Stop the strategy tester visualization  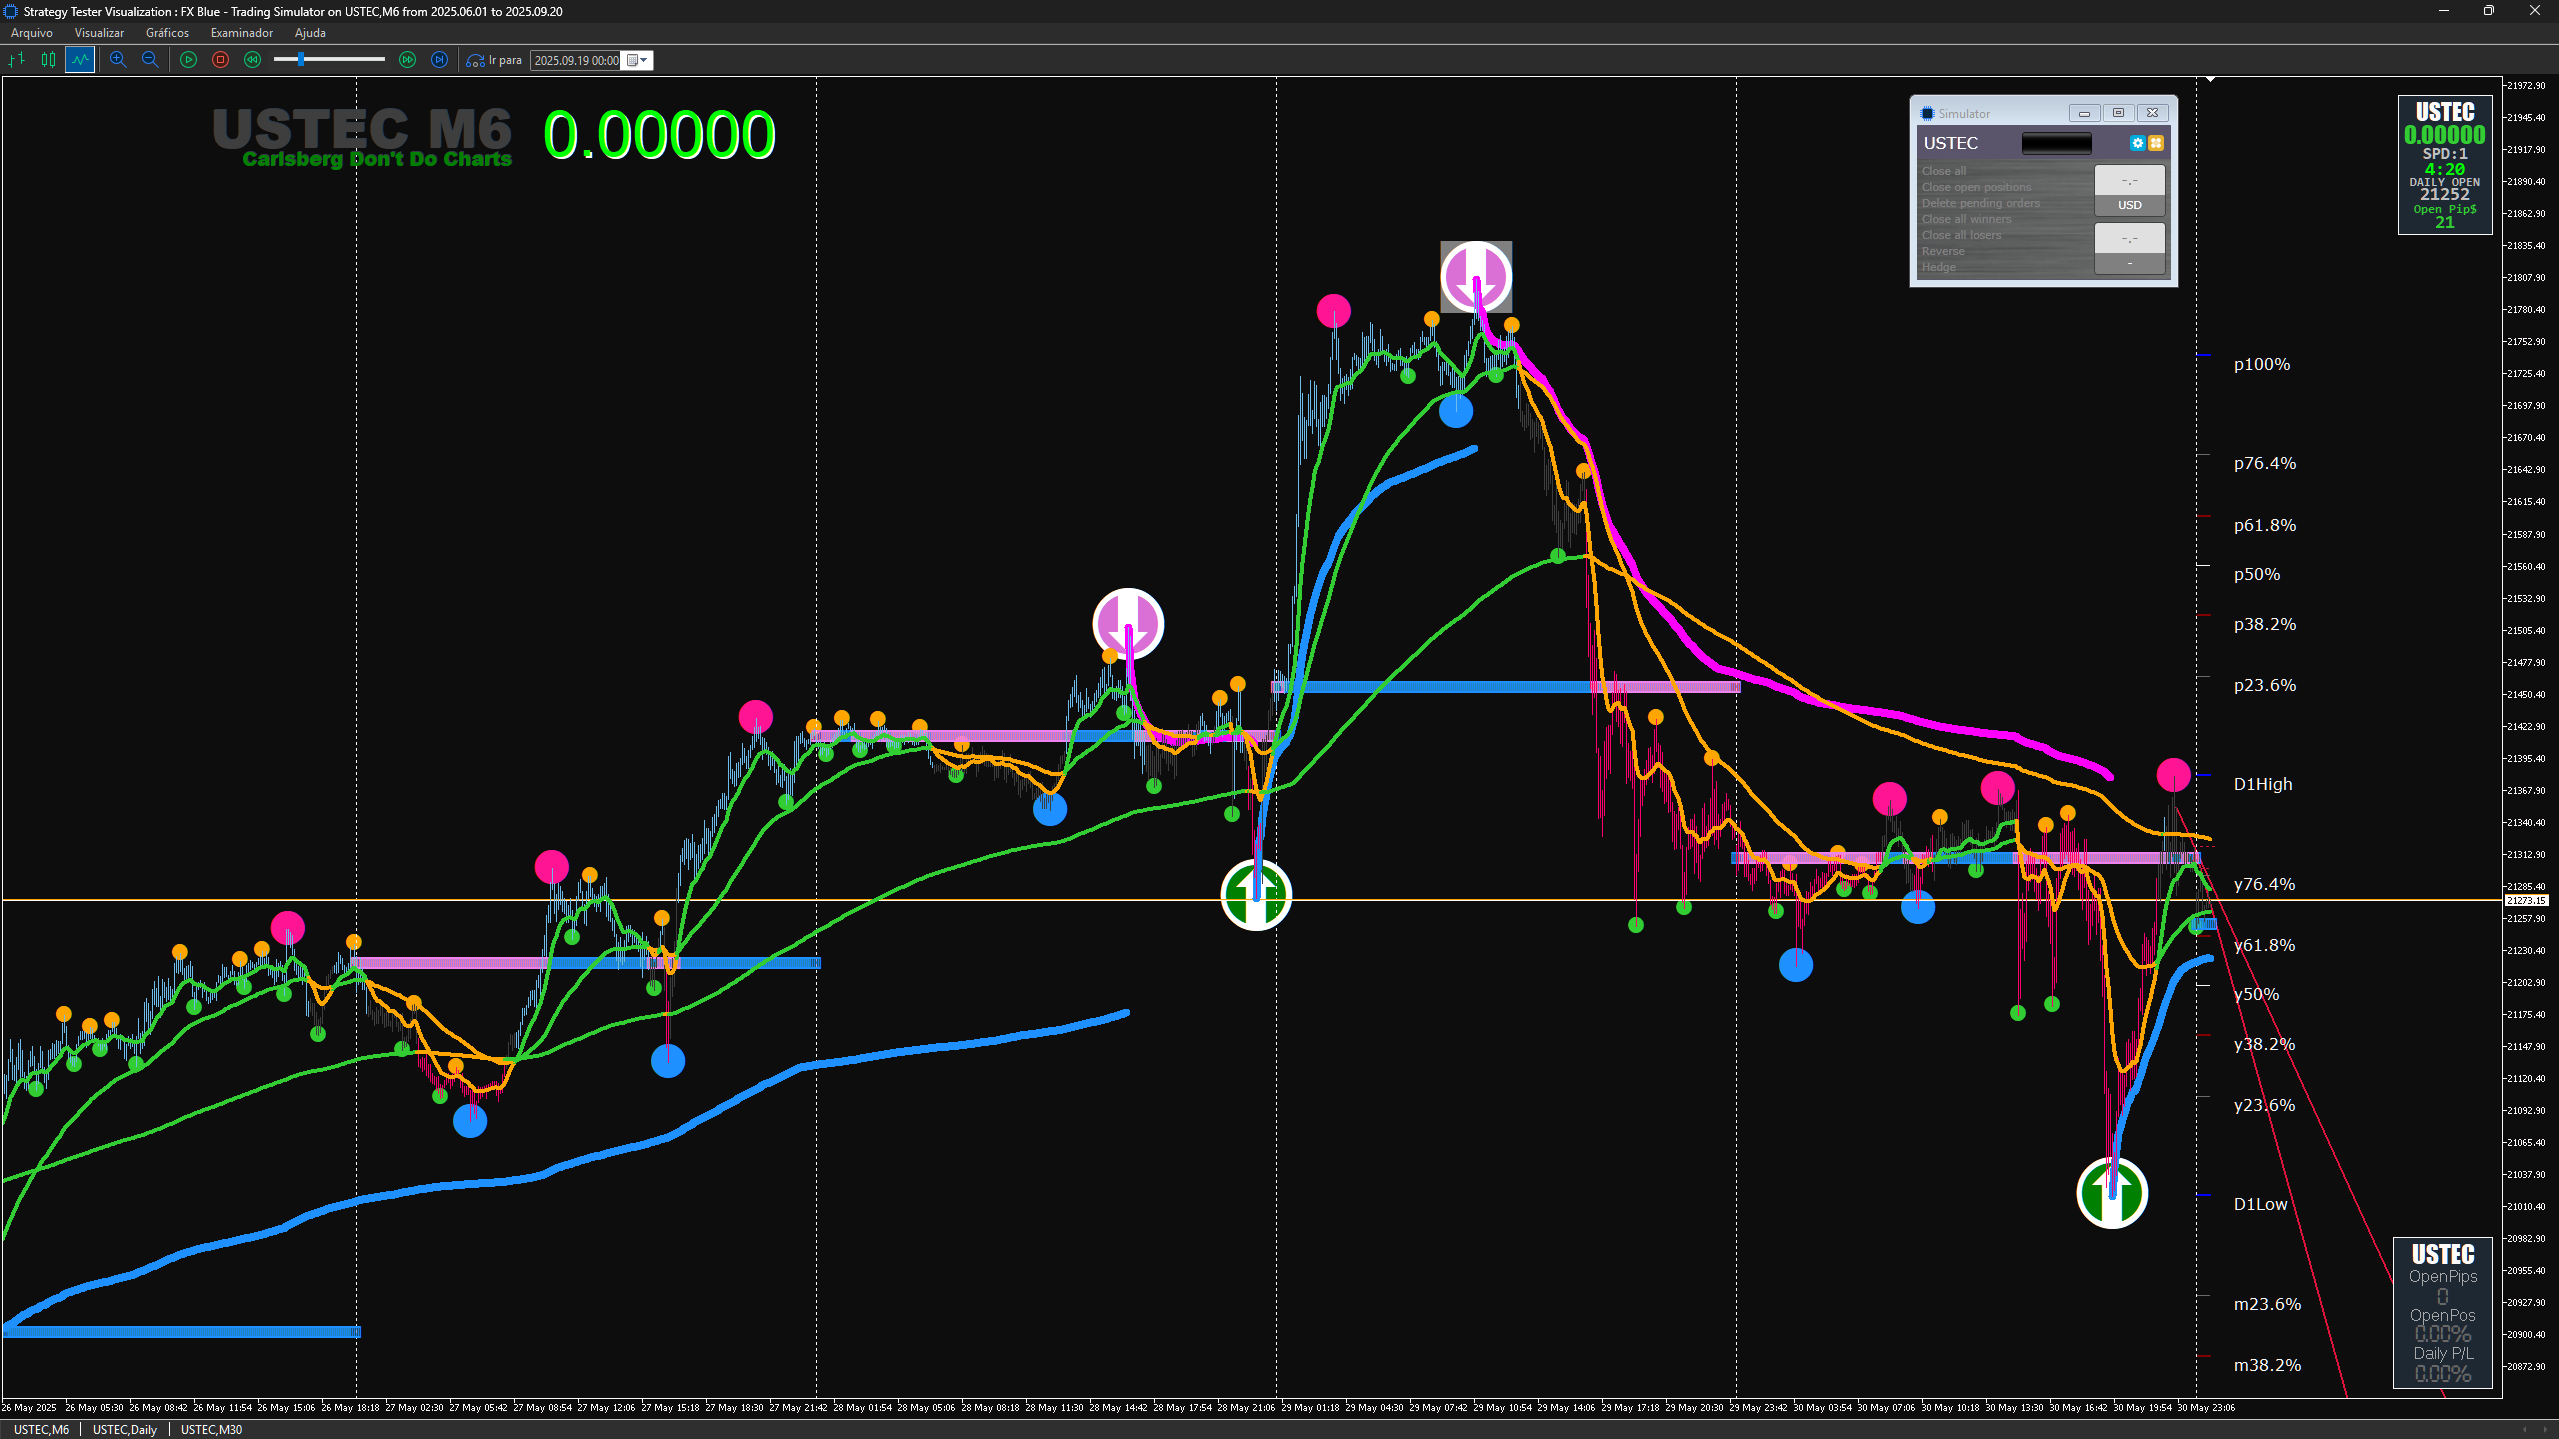pyautogui.click(x=220, y=60)
